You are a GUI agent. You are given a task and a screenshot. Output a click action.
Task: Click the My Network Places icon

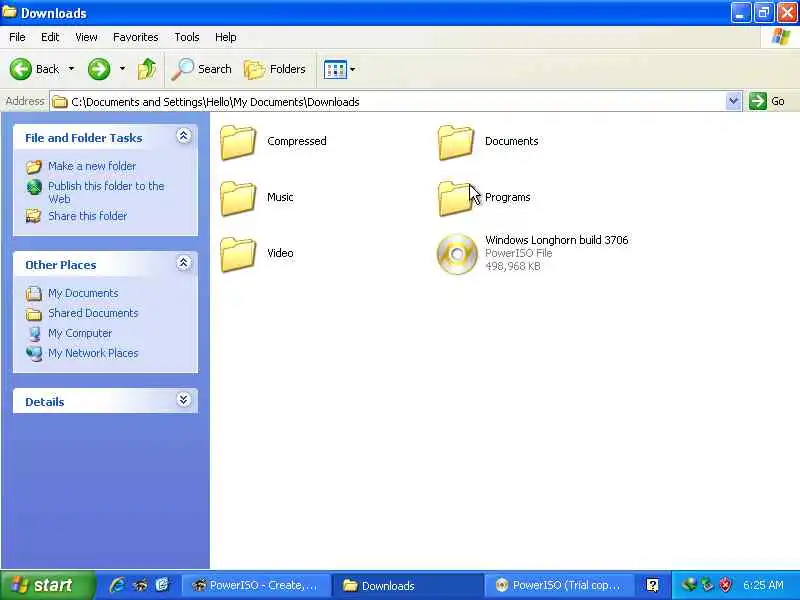pyautogui.click(x=34, y=353)
